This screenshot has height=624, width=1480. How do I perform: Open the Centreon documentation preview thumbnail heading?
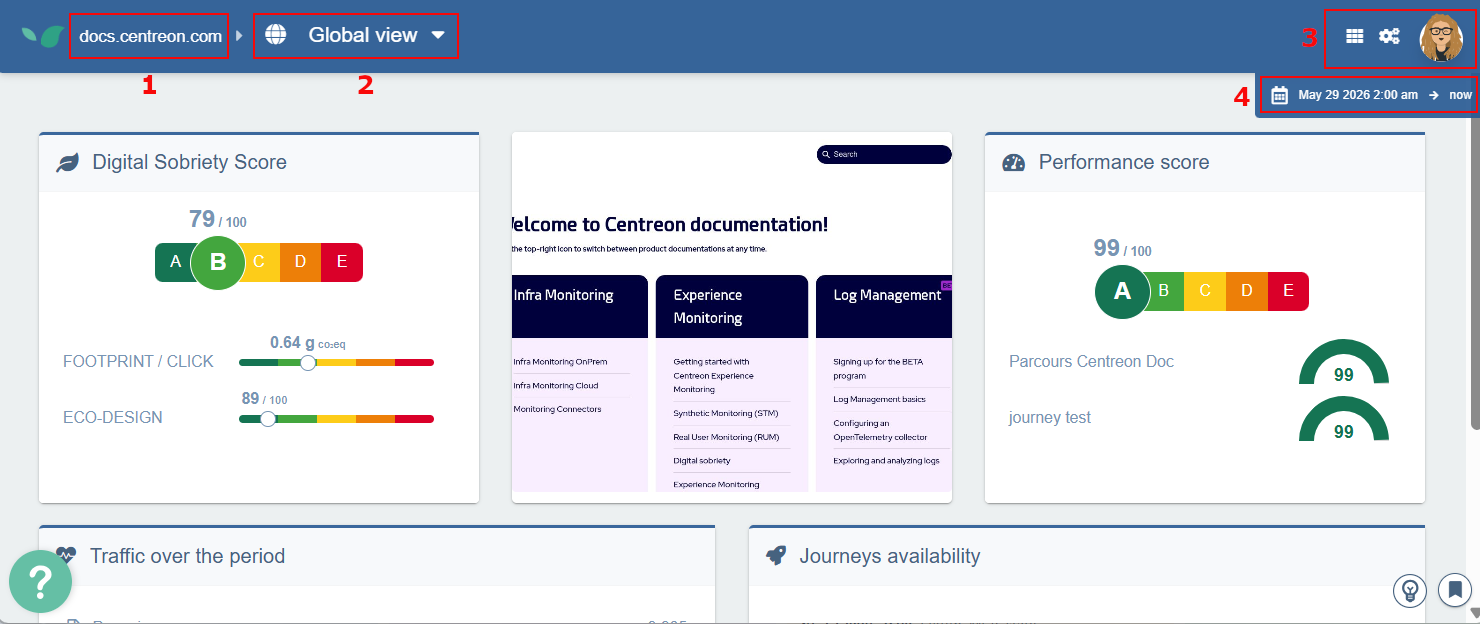point(668,224)
